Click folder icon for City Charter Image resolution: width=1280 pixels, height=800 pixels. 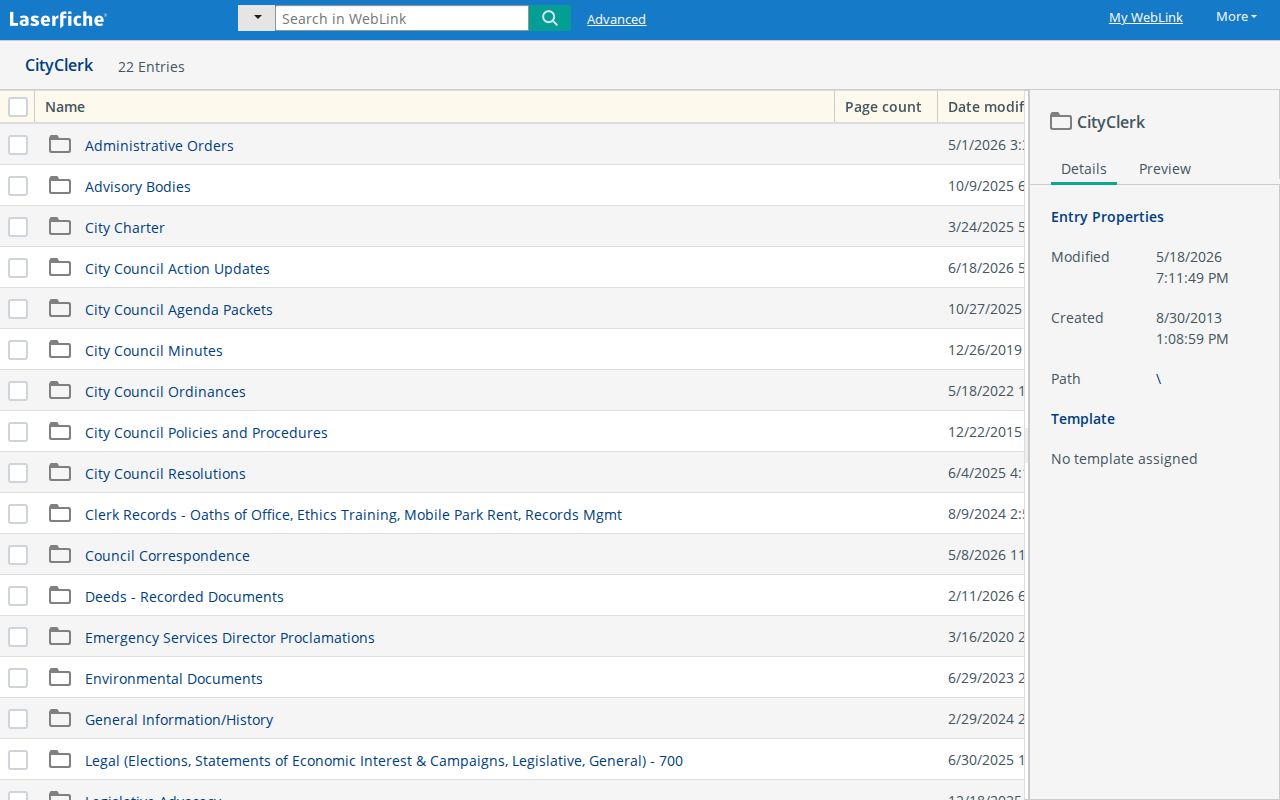[x=60, y=226]
